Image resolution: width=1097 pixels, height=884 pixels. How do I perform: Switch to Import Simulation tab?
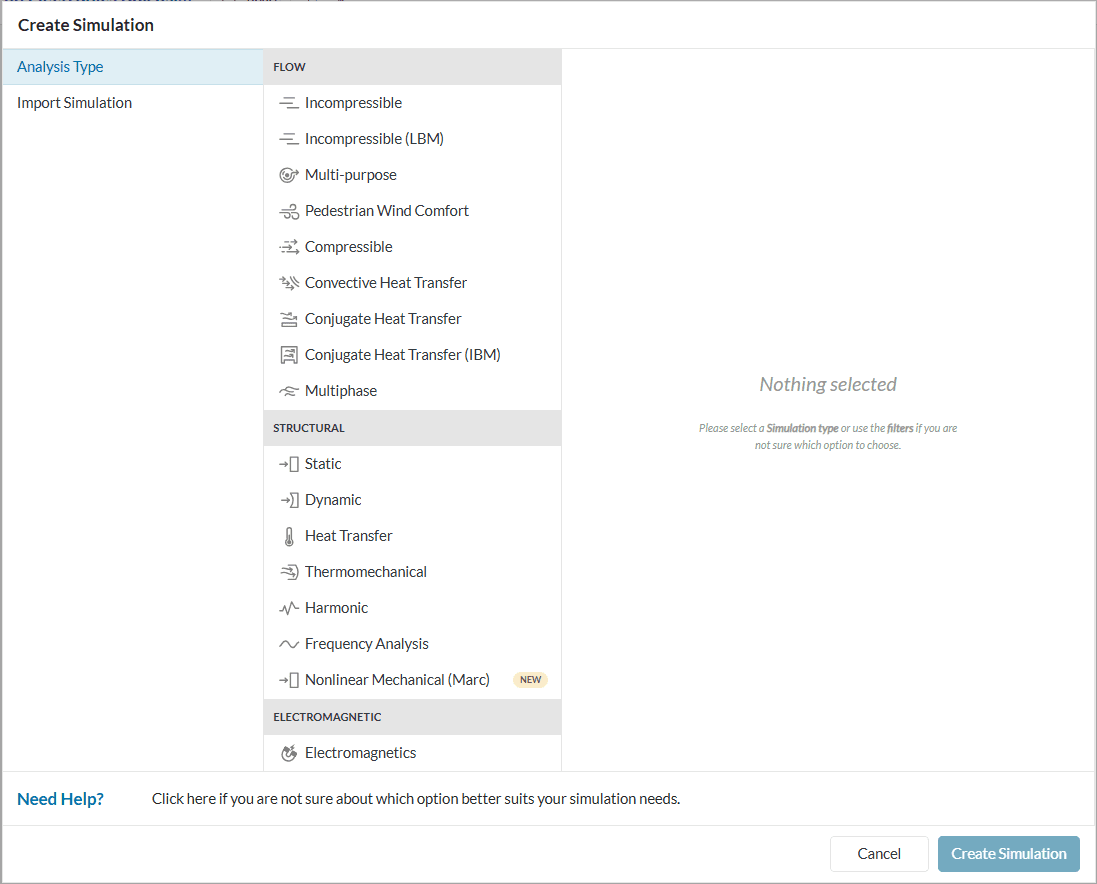(x=74, y=103)
